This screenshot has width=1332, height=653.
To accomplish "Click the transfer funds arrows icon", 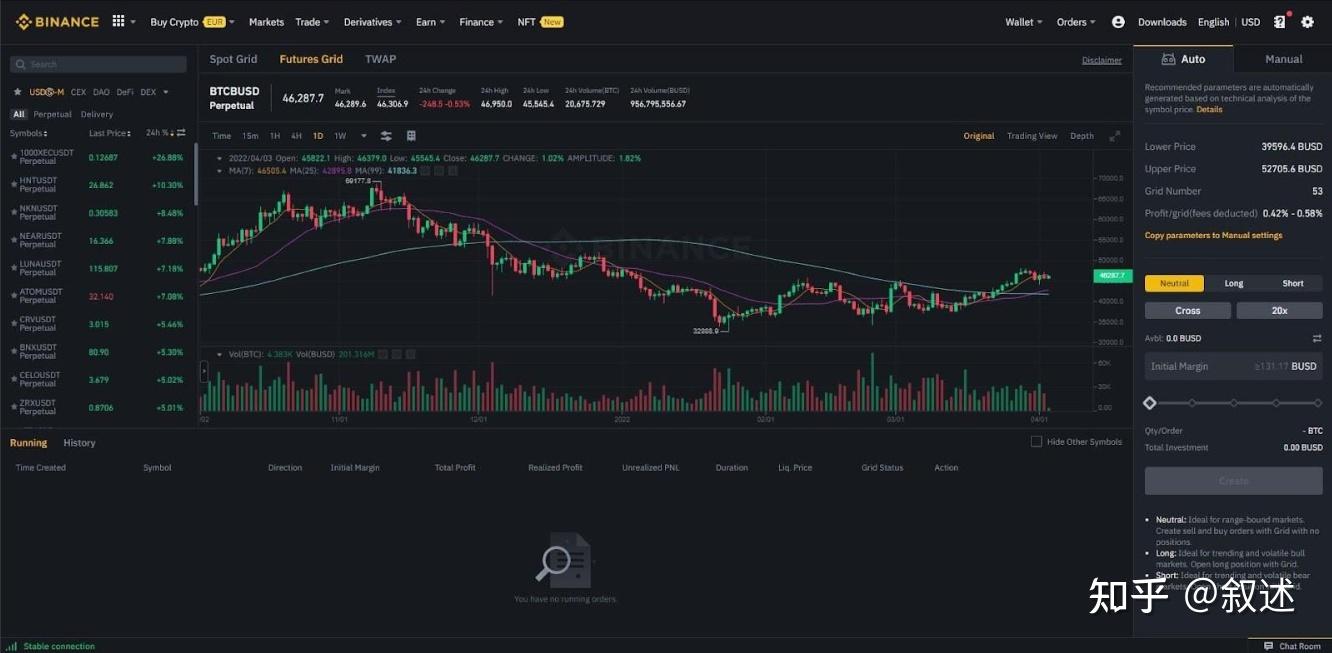I will pos(1317,338).
